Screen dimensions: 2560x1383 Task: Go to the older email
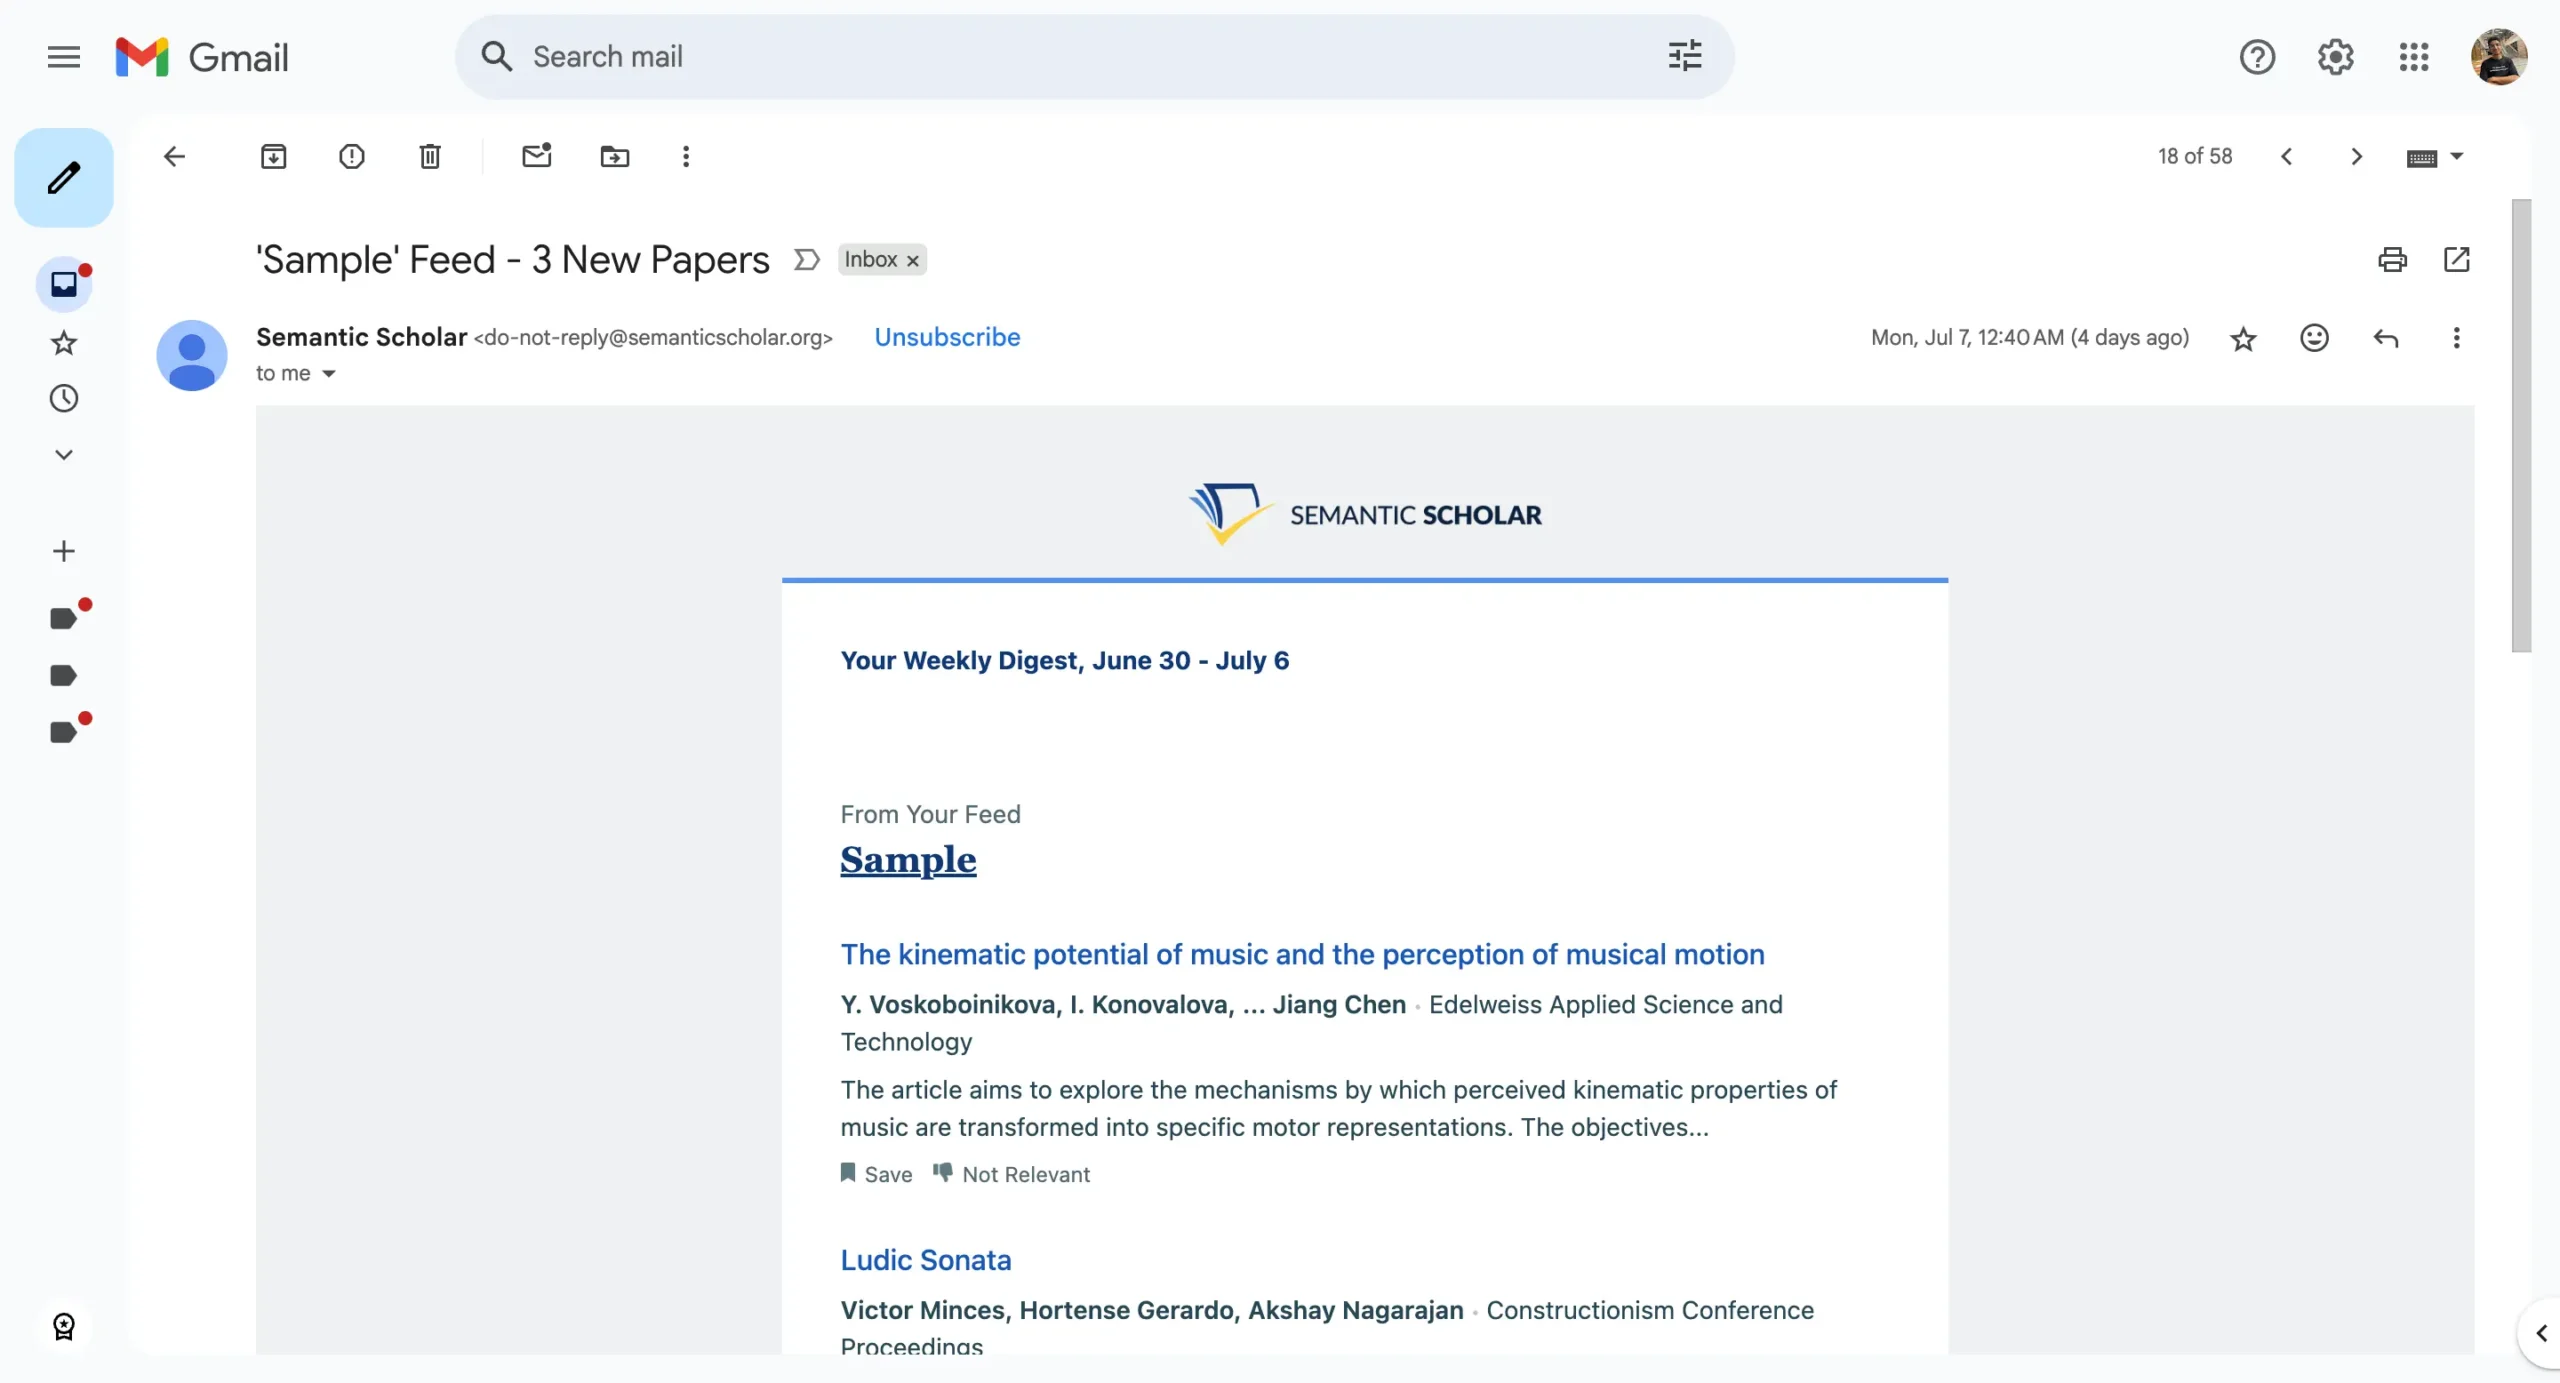pyautogui.click(x=2356, y=156)
